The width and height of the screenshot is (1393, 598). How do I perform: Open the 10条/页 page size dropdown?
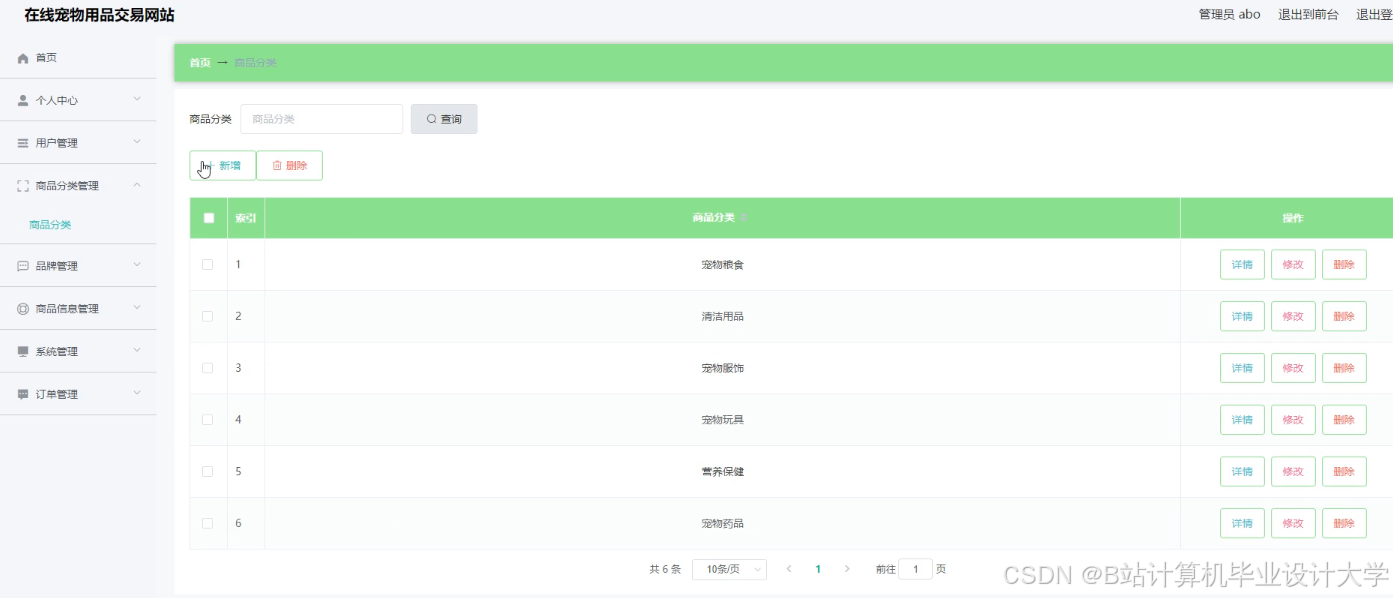point(729,569)
